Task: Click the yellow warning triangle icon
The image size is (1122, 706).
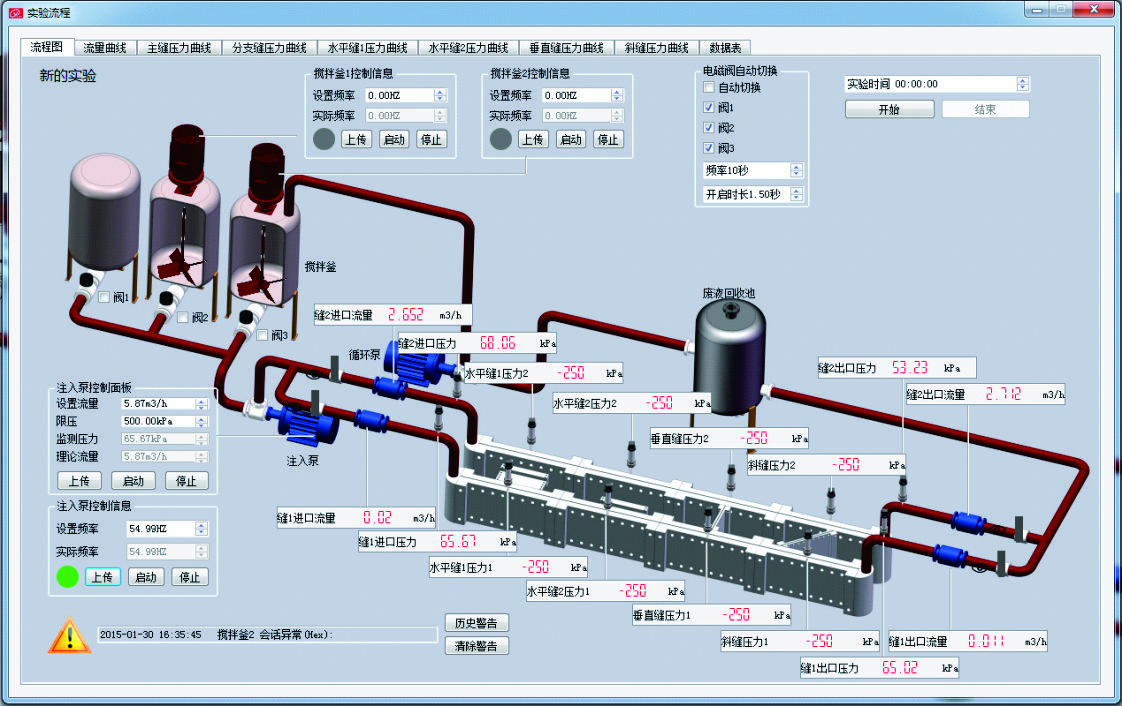Action: click(x=69, y=635)
